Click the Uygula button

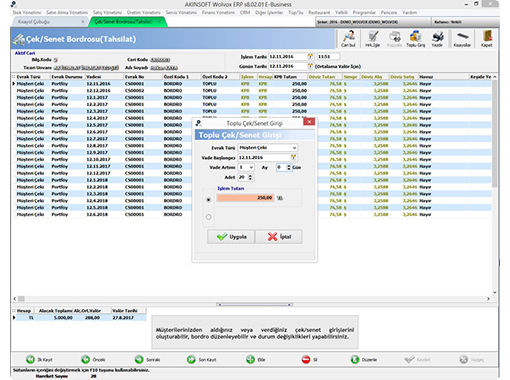(231, 237)
